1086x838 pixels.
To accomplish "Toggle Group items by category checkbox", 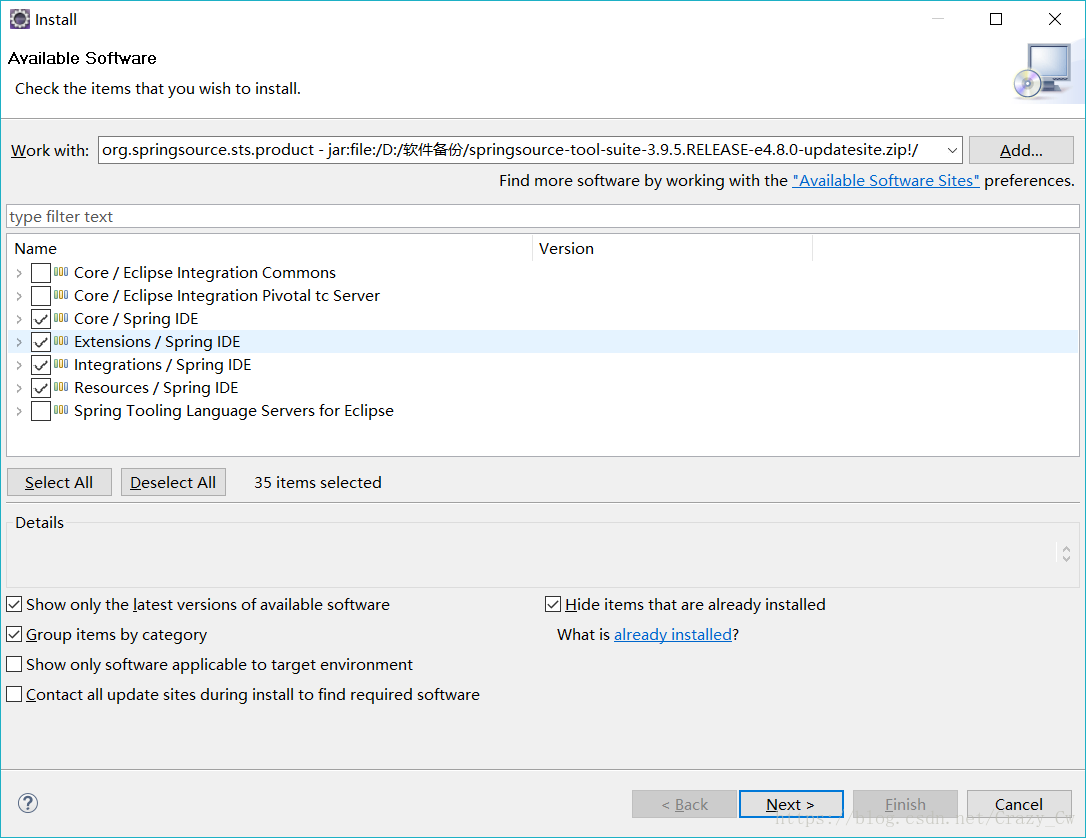I will click(x=14, y=634).
